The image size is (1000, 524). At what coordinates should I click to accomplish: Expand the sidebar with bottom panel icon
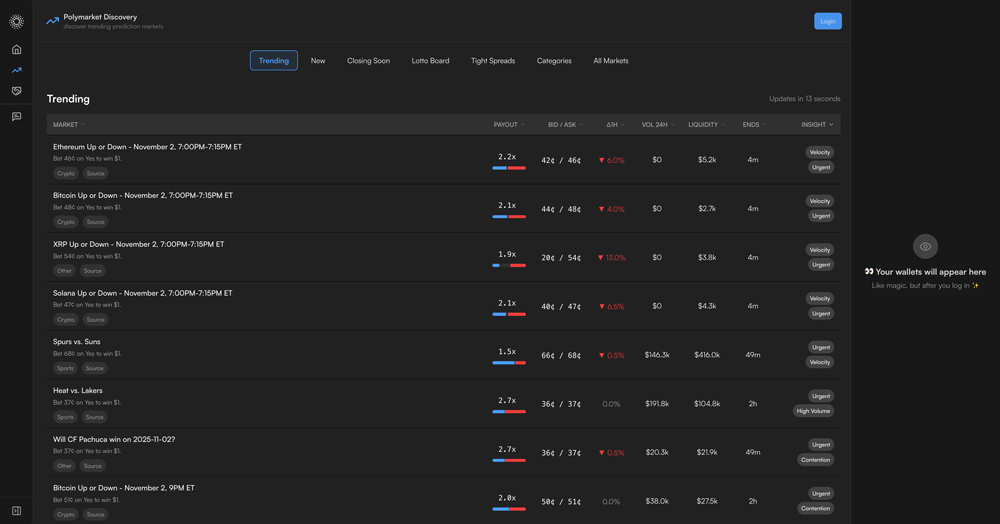(16, 511)
